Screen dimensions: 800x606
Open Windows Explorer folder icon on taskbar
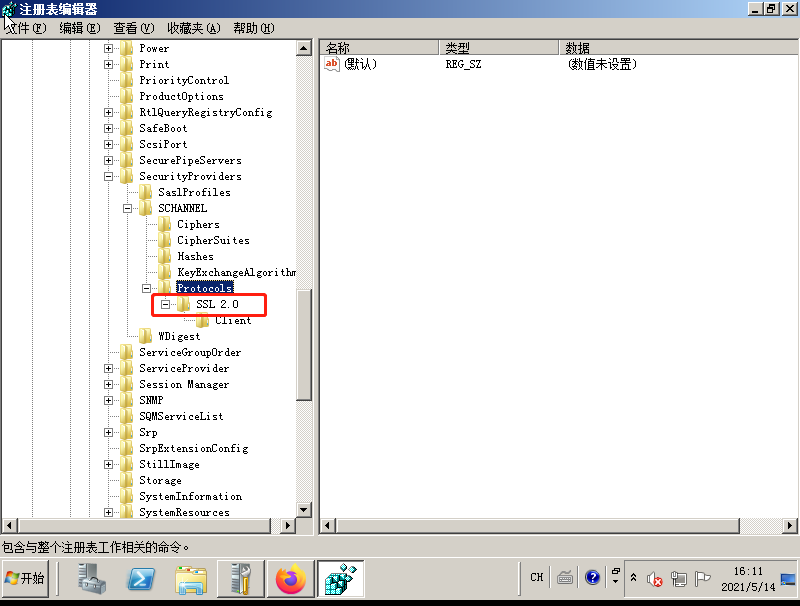pos(190,578)
